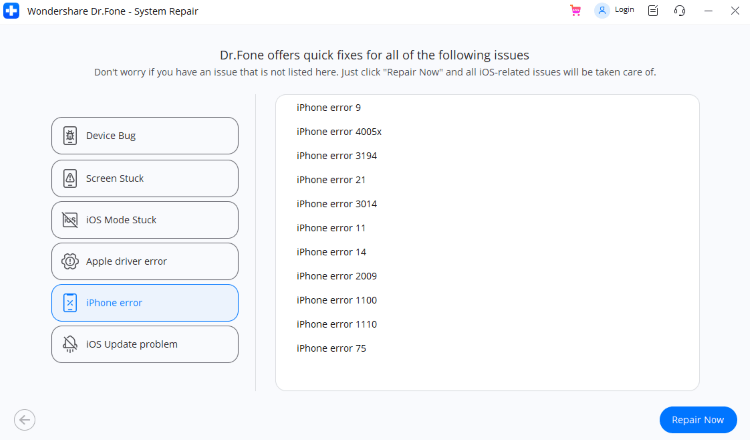Click the Login text link
This screenshot has height=440, width=750.
(624, 10)
